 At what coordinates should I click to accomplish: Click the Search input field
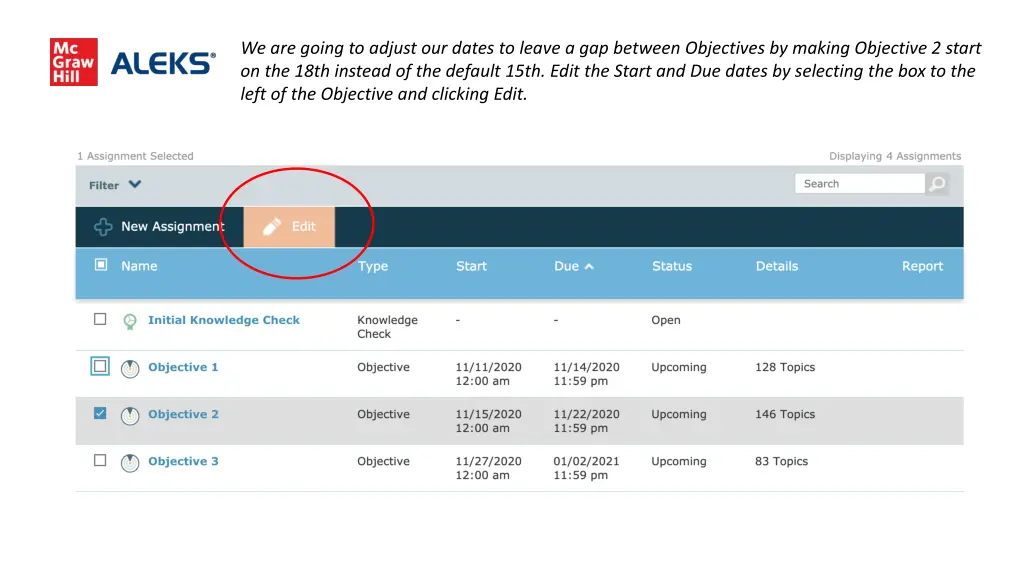point(859,184)
